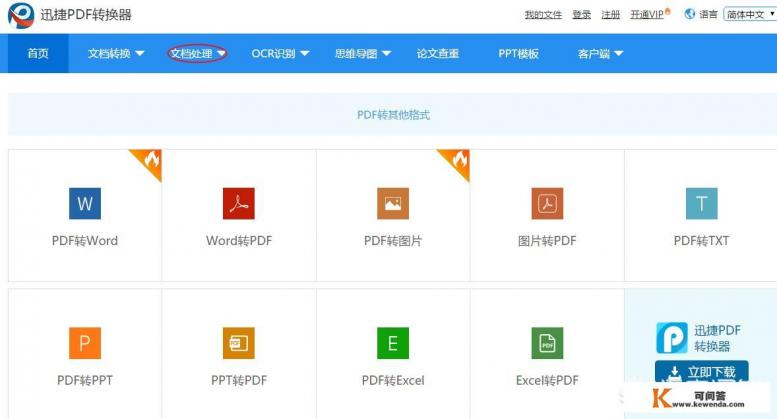Open the PPT模板 page
Viewport: 777px width, 419px height.
click(518, 53)
